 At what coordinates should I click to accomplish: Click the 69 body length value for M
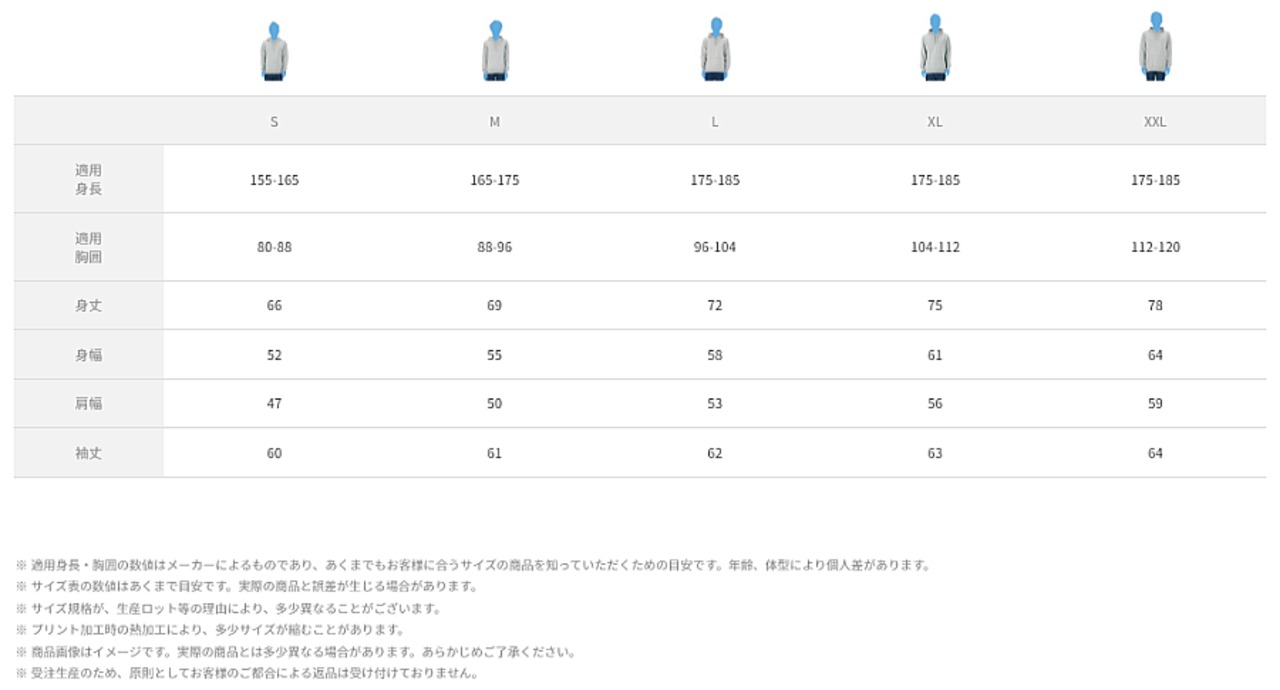[495, 306]
